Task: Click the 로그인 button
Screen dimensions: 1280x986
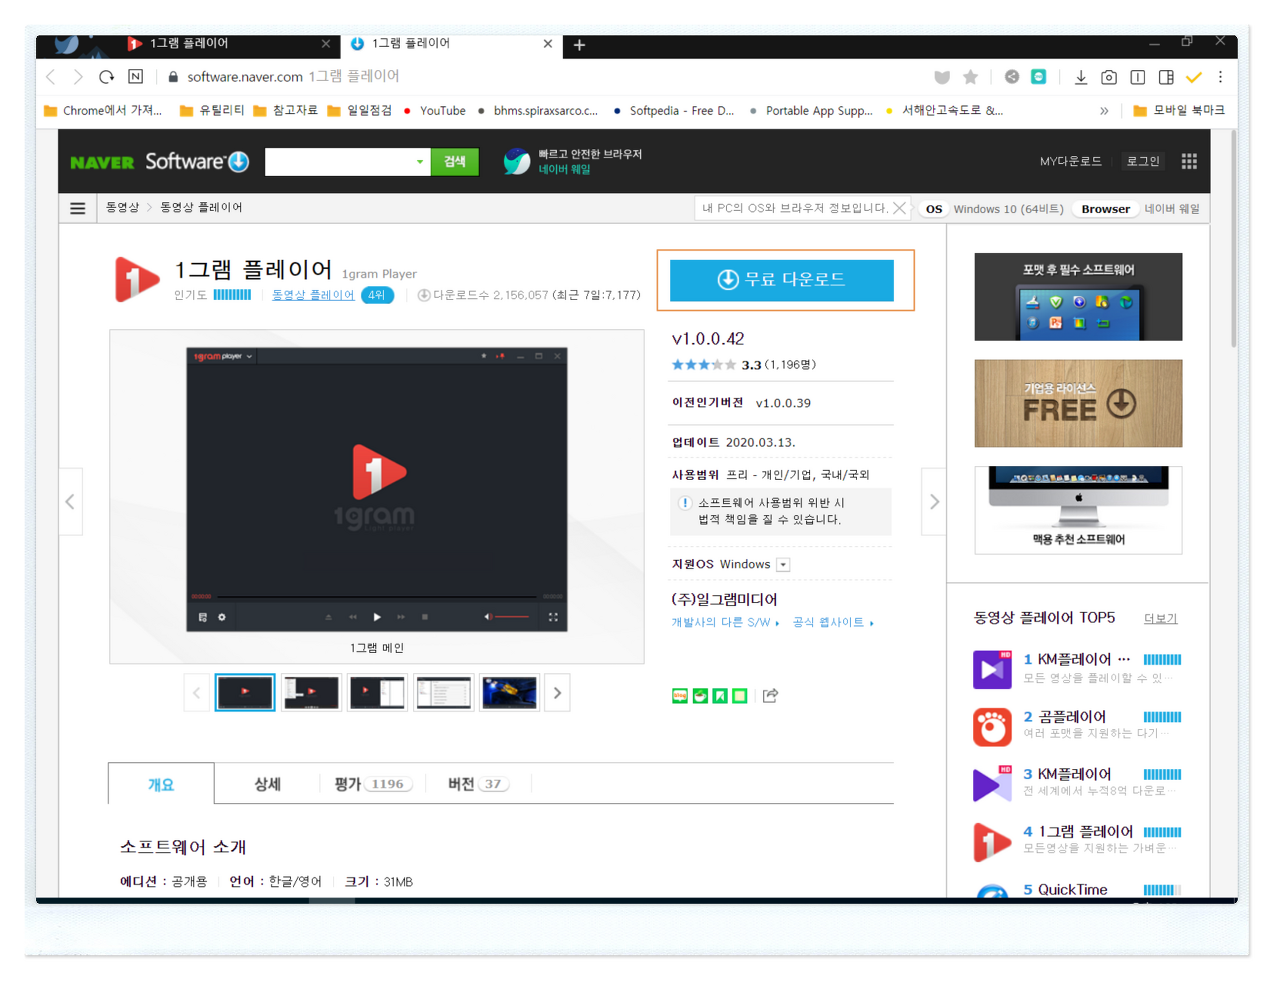Action: pos(1143,161)
